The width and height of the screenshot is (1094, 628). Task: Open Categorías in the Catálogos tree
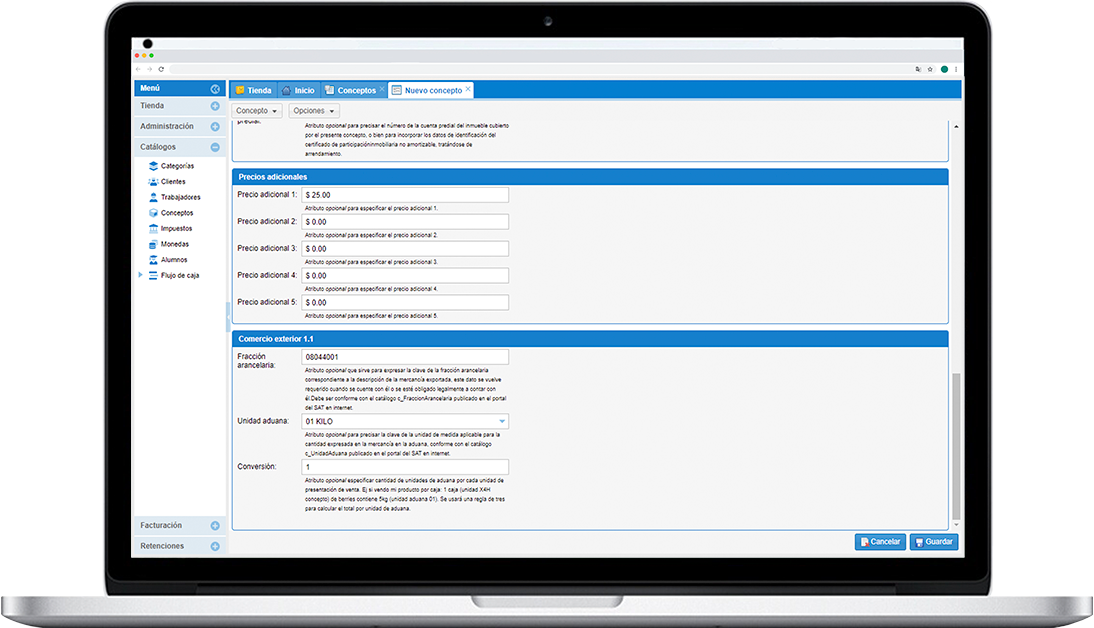click(x=177, y=166)
